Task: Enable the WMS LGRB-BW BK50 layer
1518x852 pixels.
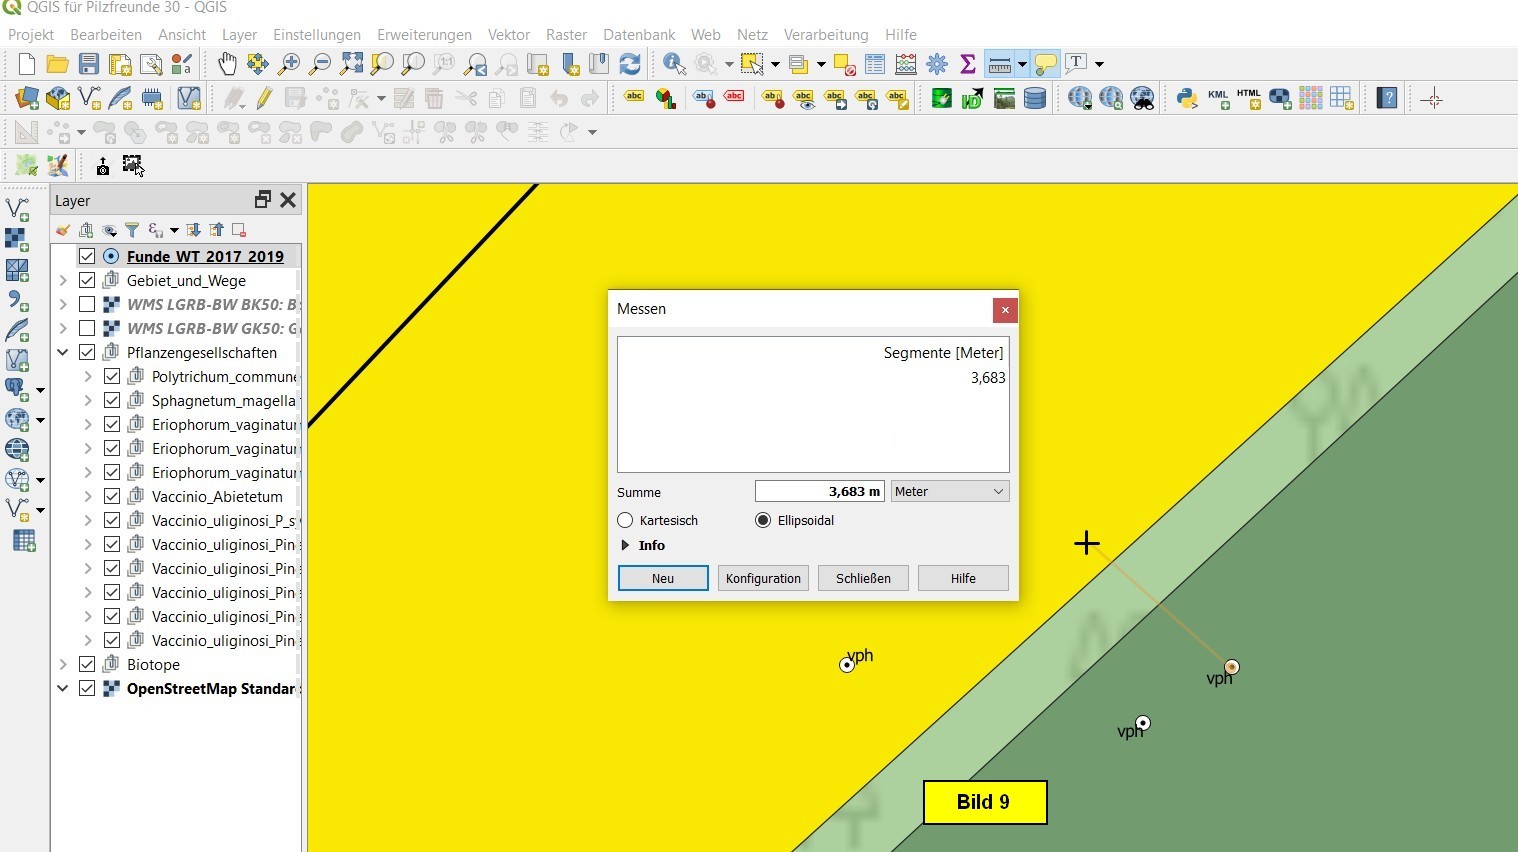Action: (87, 304)
